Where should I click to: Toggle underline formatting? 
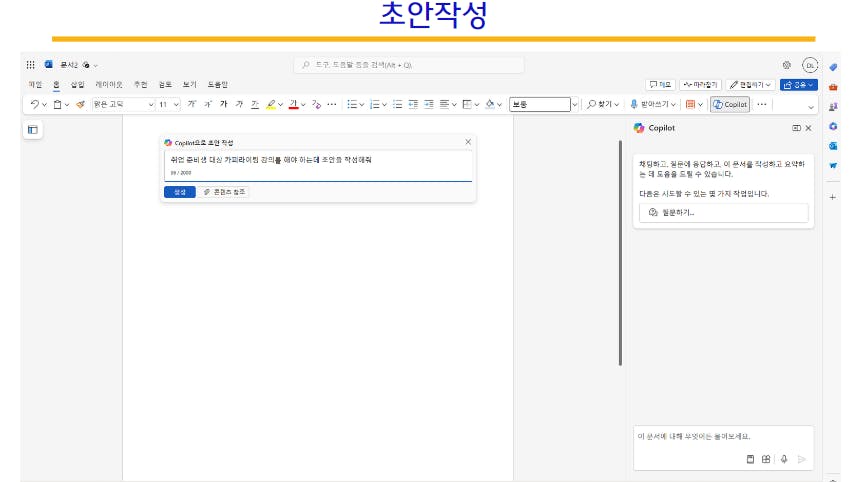pos(254,104)
